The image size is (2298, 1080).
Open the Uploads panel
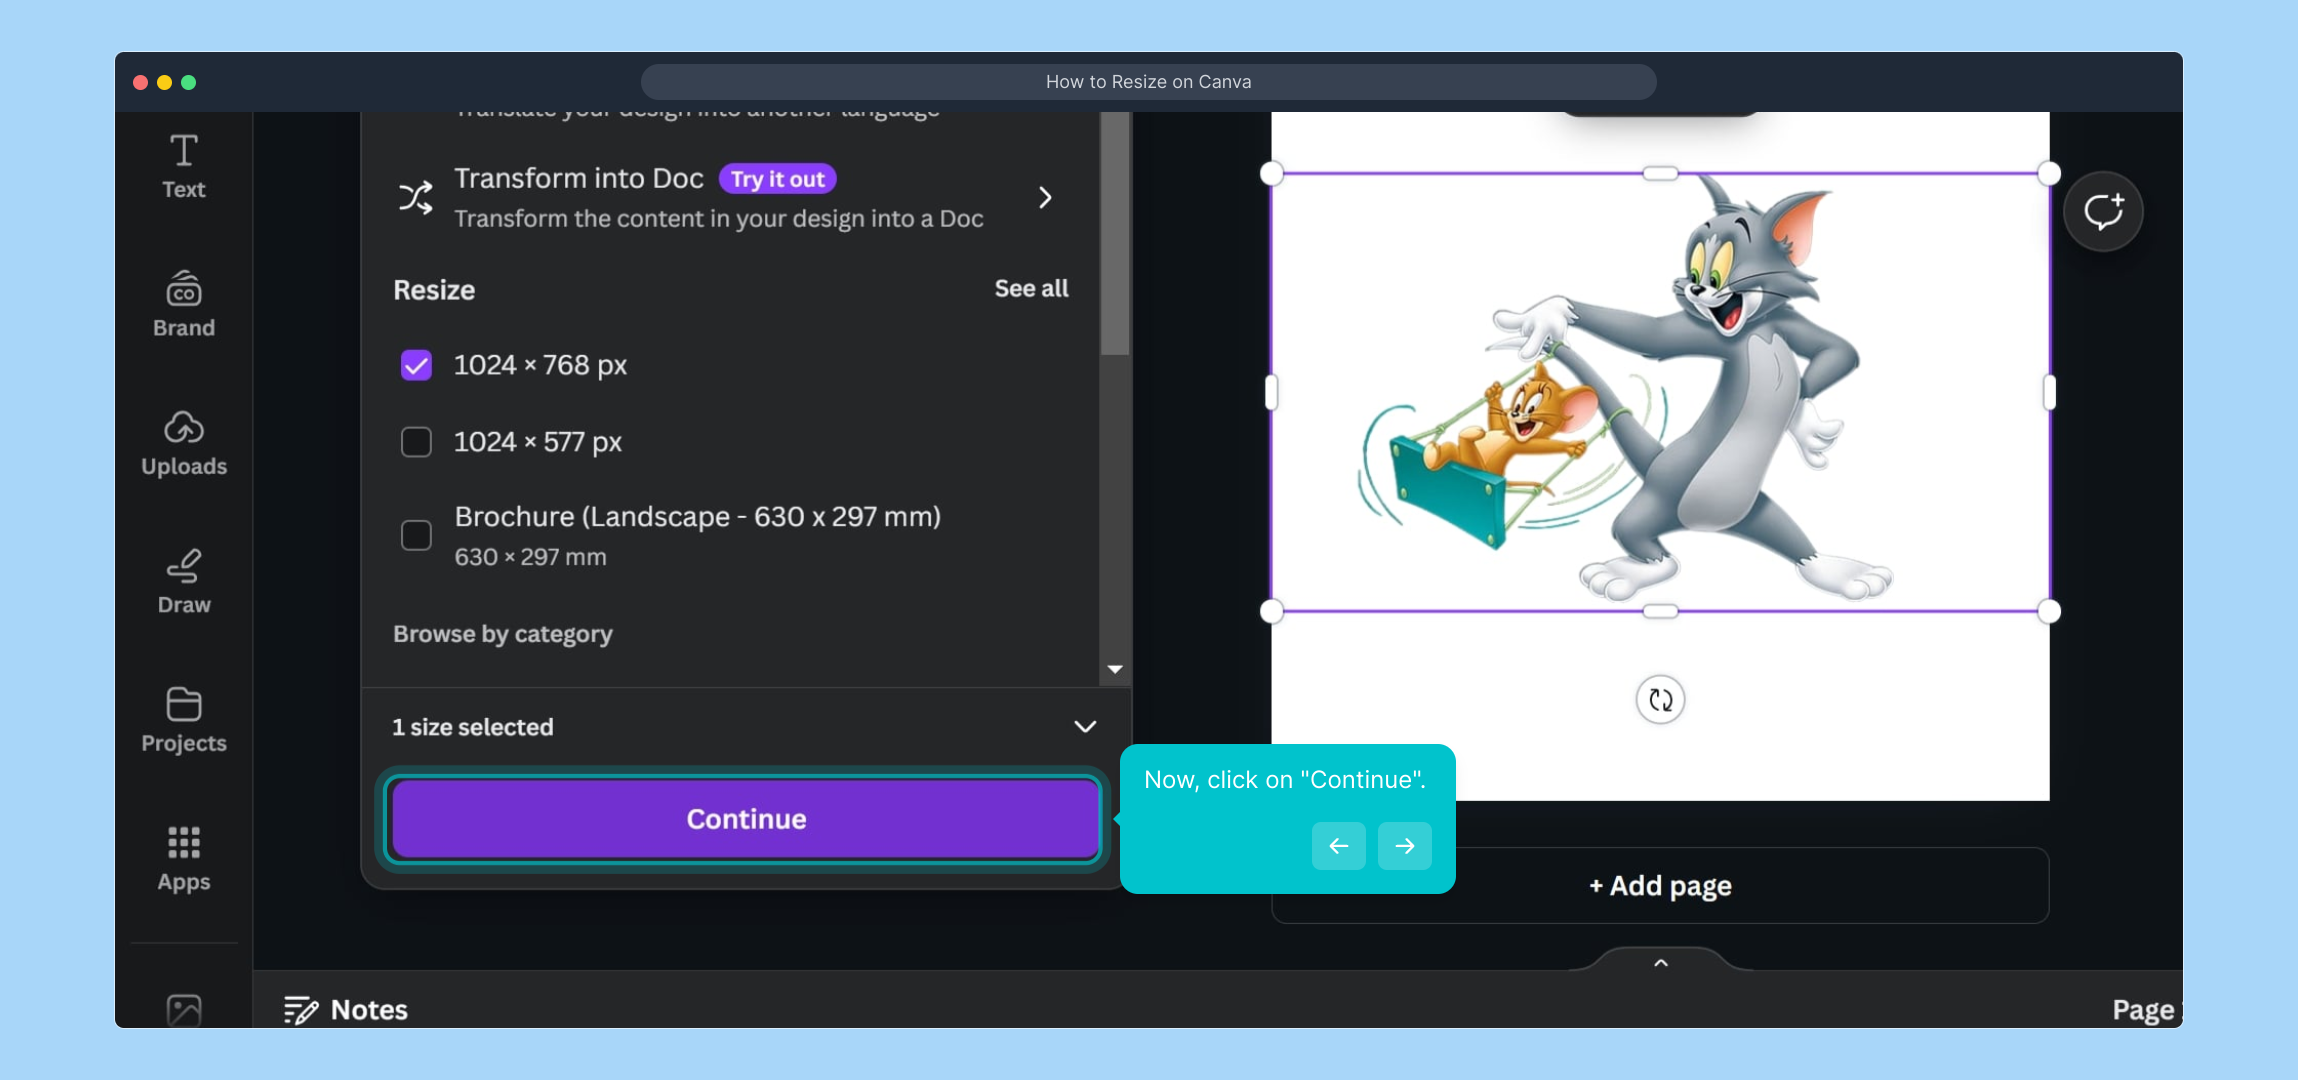[184, 443]
